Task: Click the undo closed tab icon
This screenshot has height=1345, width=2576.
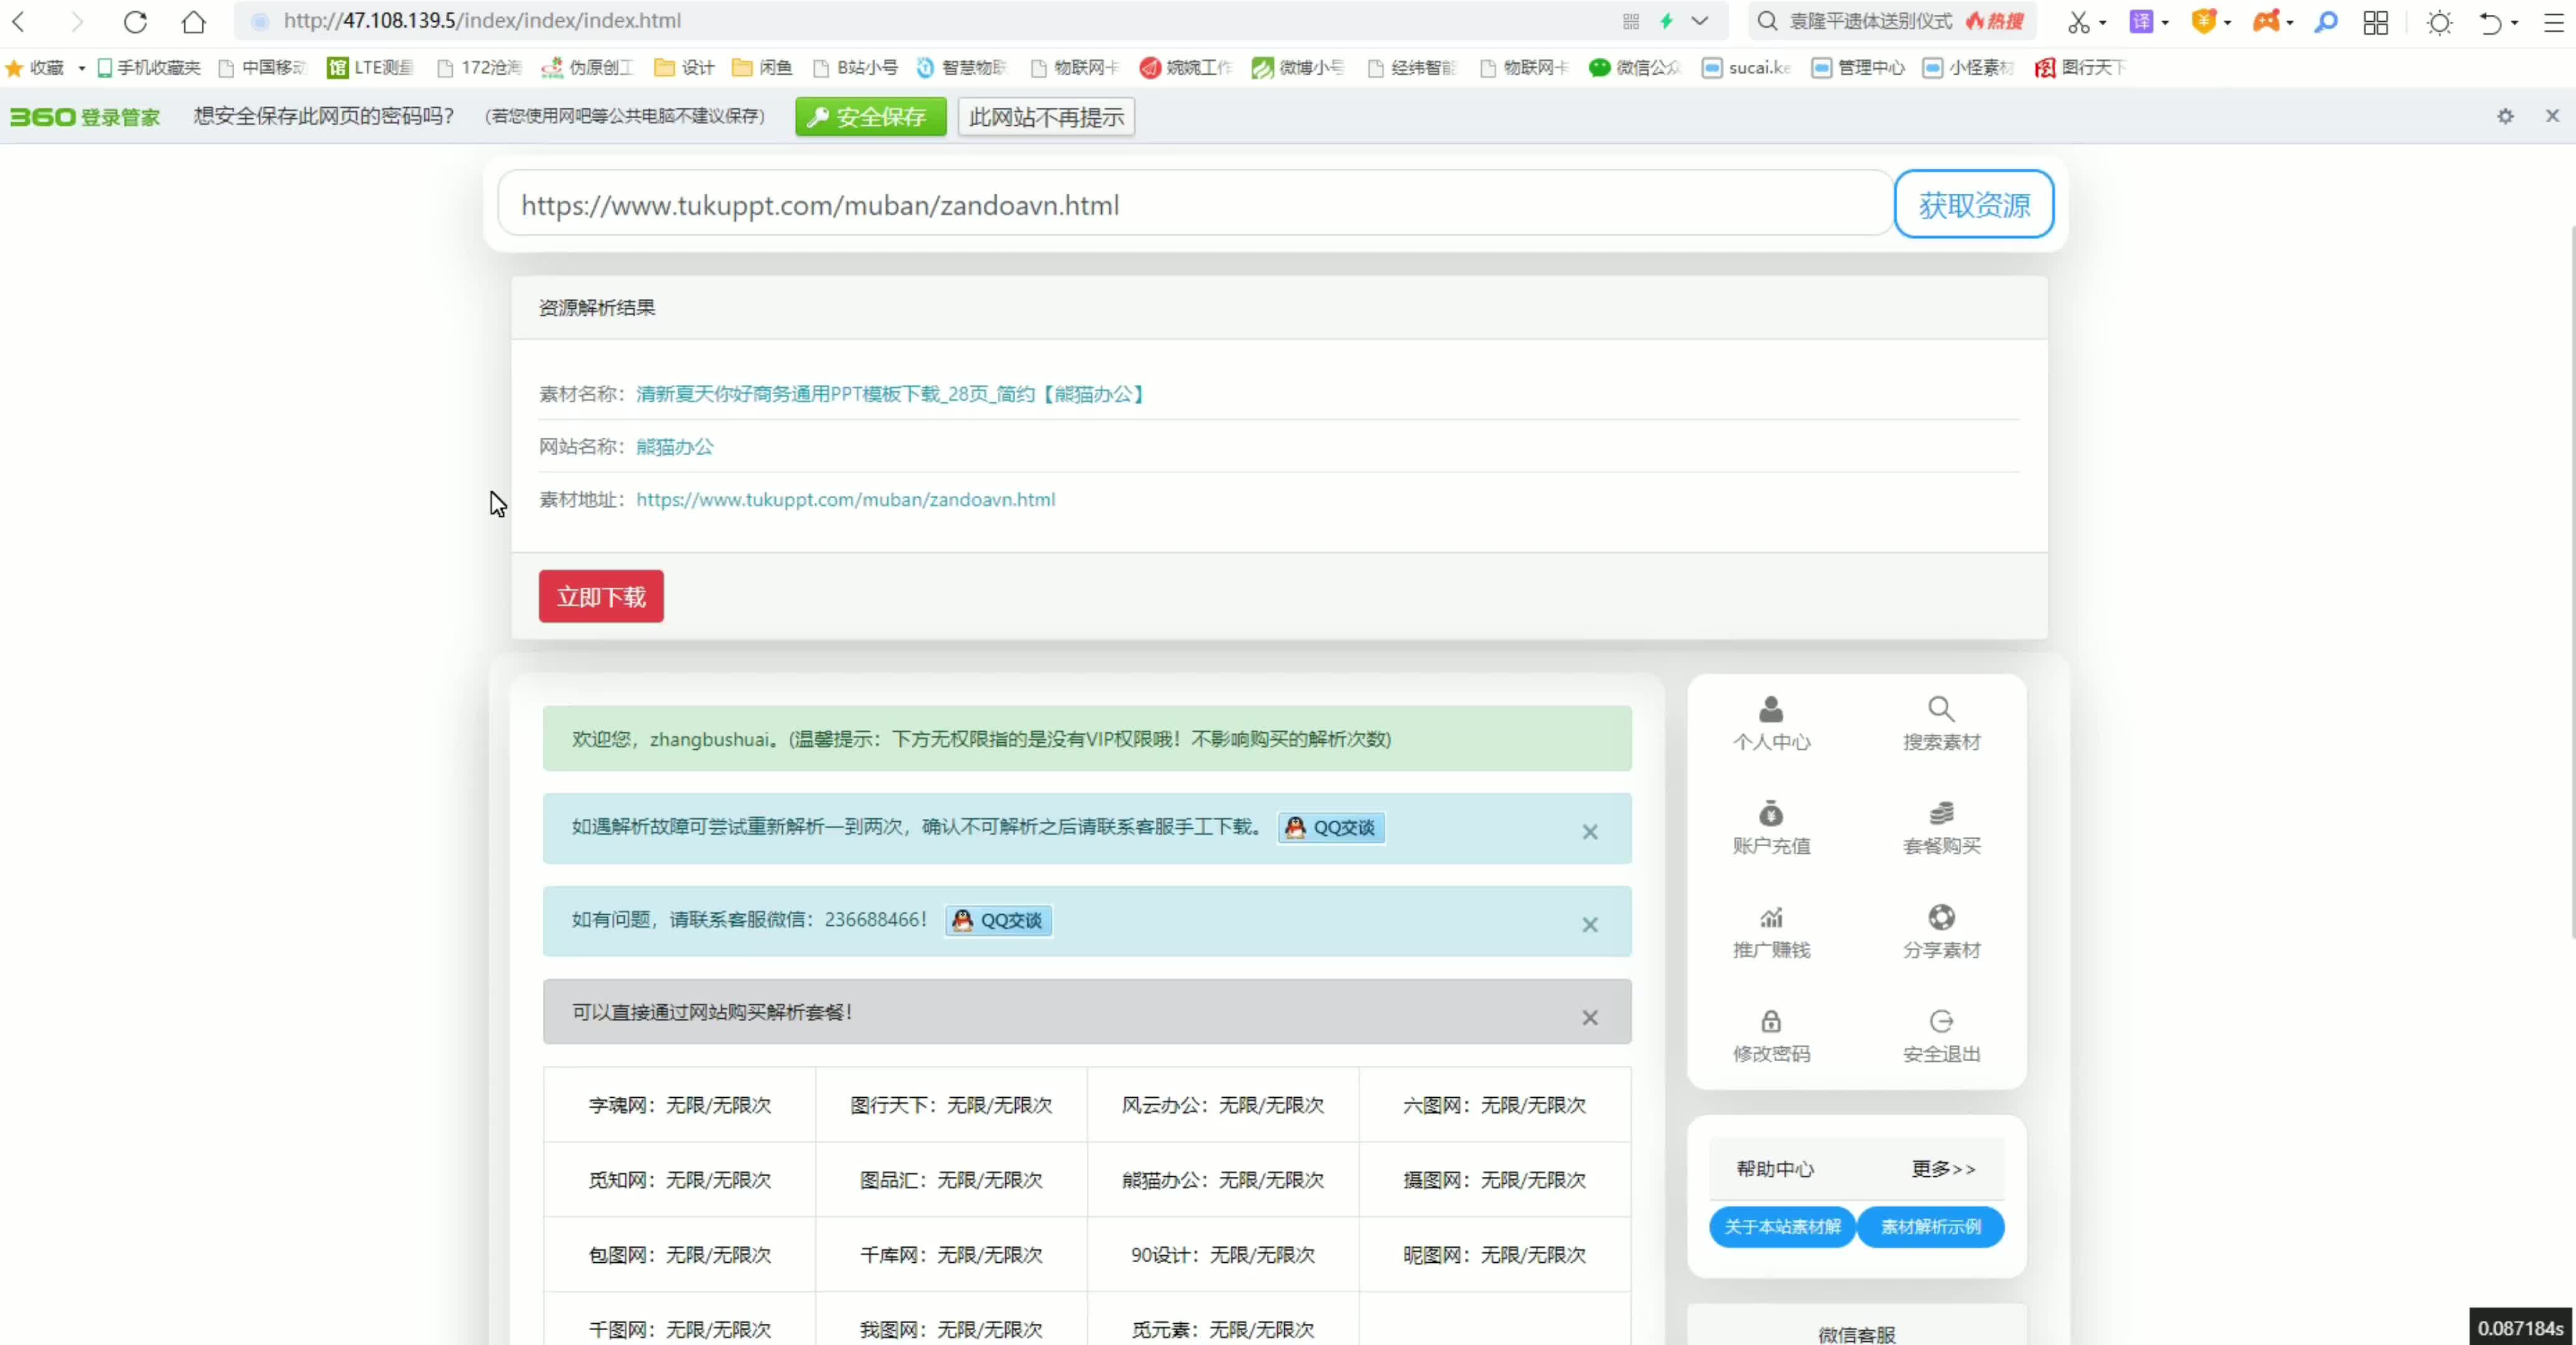Action: coord(2490,22)
